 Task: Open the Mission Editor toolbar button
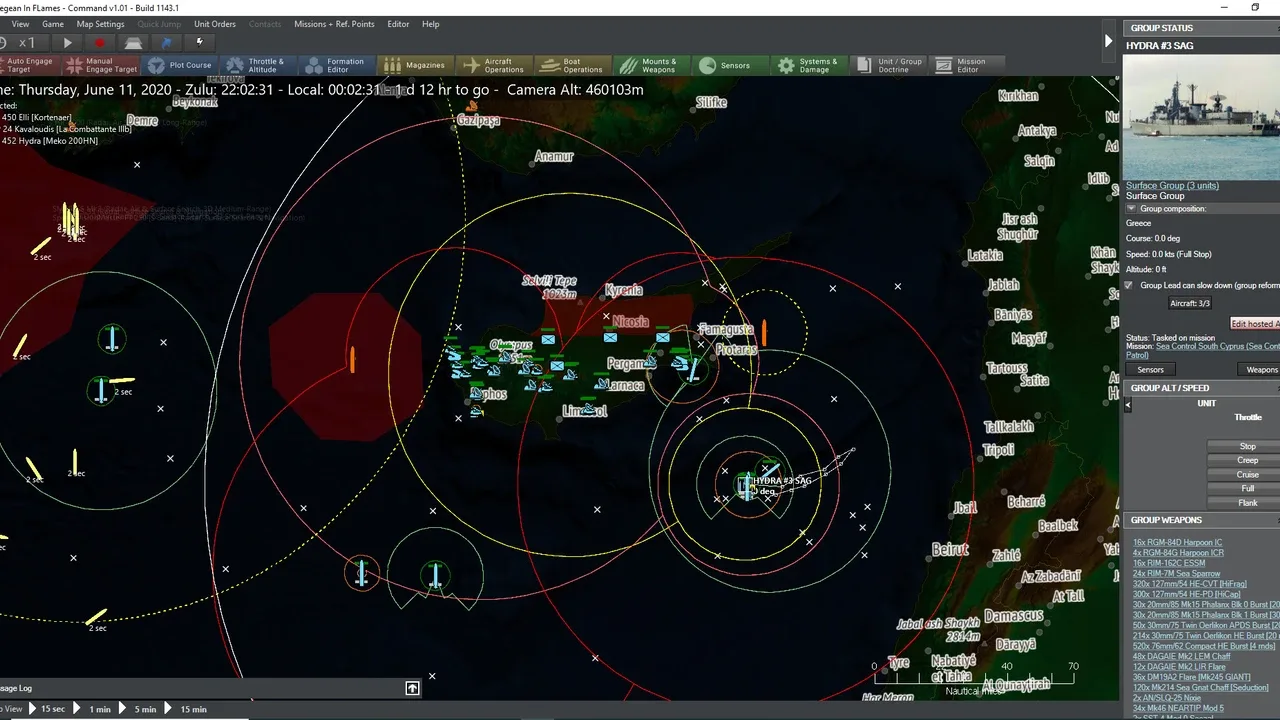960,65
